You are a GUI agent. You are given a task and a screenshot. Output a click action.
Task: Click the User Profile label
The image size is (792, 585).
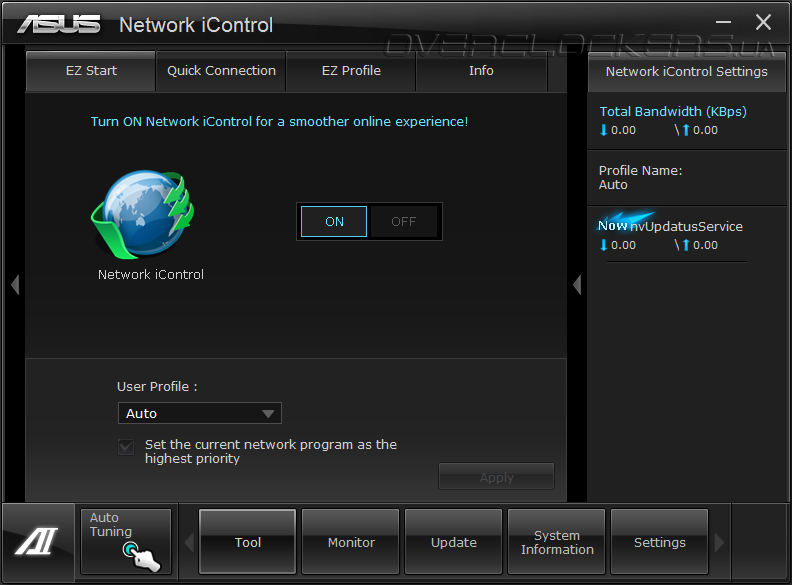157,386
